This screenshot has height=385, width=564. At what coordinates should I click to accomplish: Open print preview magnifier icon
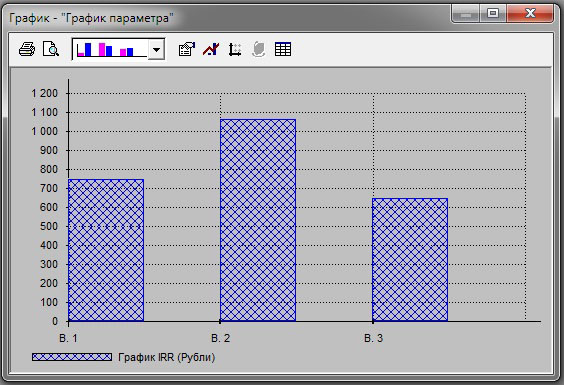(x=51, y=49)
